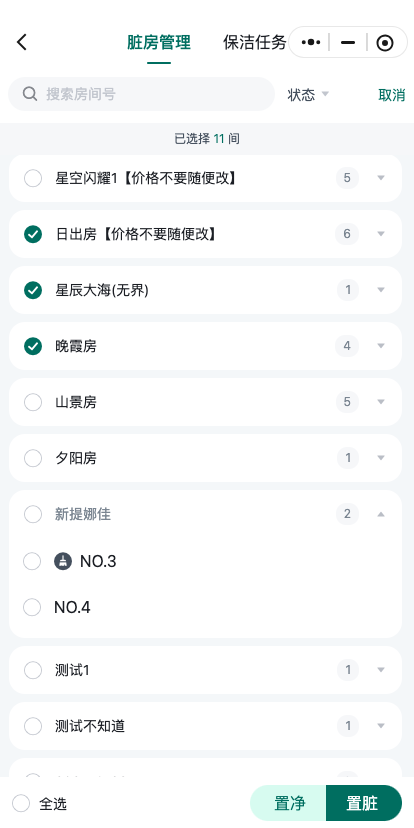This screenshot has width=414, height=828.
Task: Select room NO.4 checkbox
Action: tap(32, 607)
